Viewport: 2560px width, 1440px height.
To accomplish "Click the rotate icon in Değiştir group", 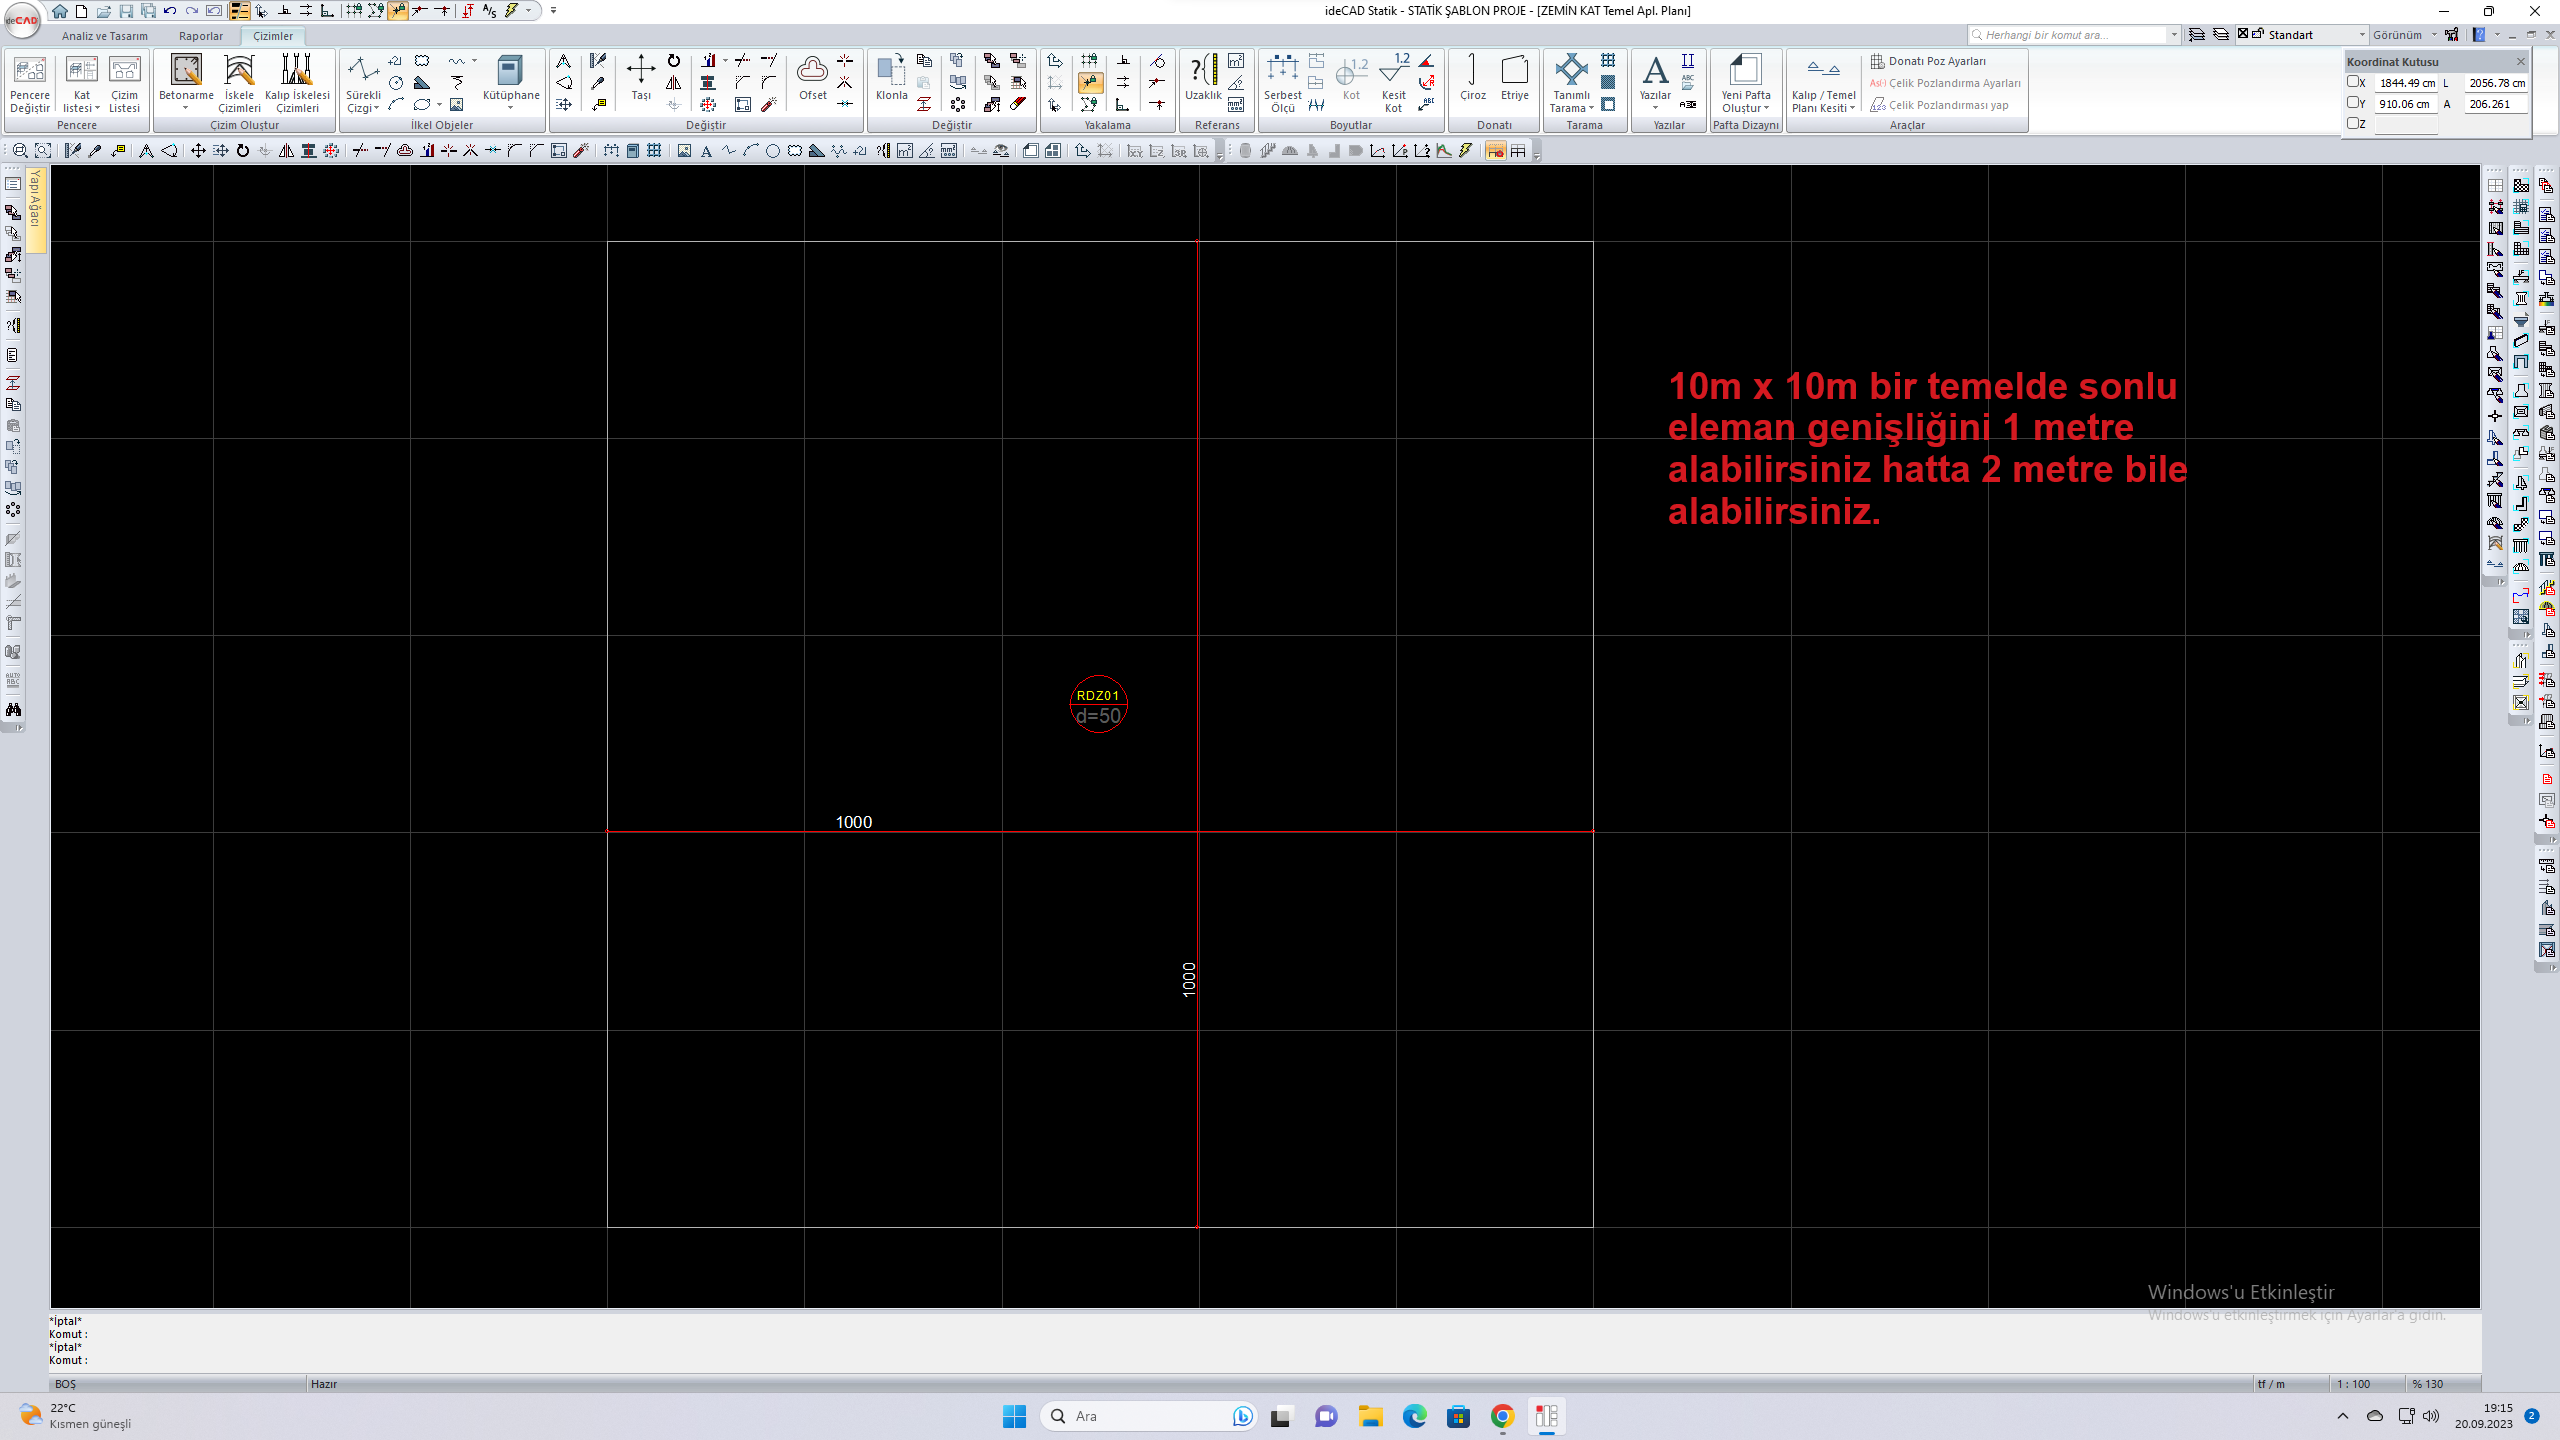I will tap(674, 61).
